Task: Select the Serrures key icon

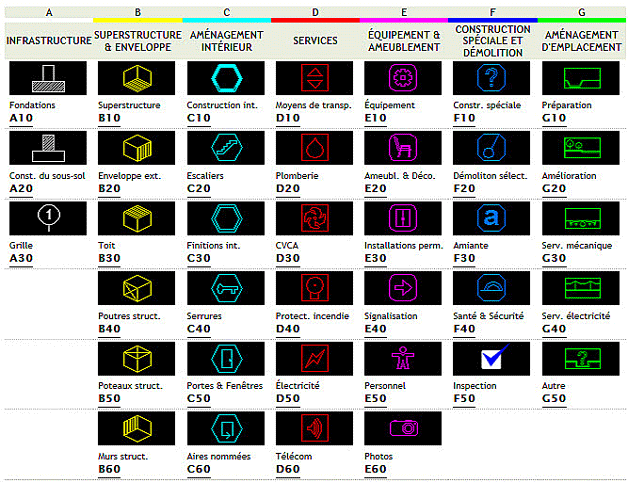Action: click(x=227, y=288)
